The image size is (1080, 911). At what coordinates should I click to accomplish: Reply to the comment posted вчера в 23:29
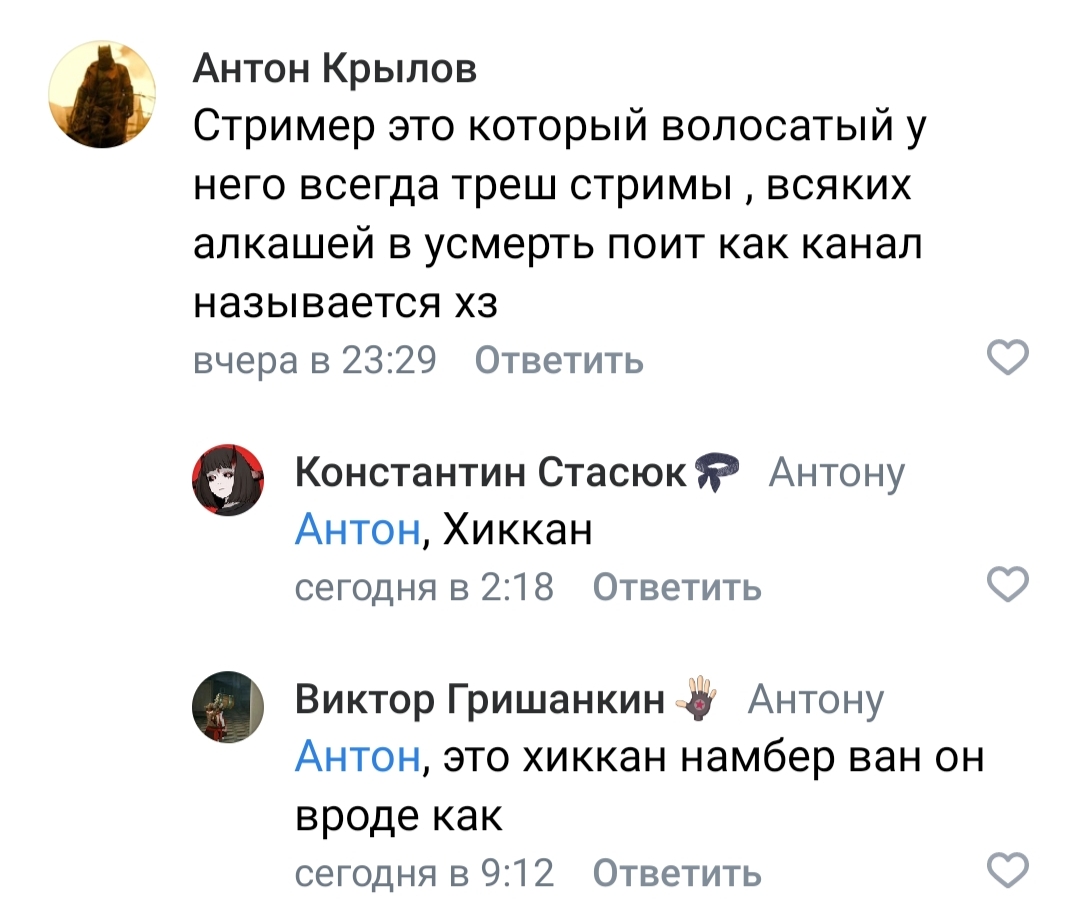[x=558, y=360]
